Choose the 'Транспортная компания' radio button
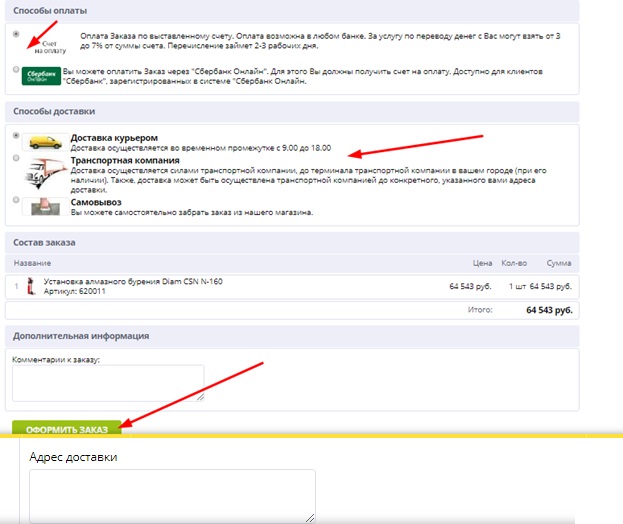The width and height of the screenshot is (623, 524). (15, 158)
